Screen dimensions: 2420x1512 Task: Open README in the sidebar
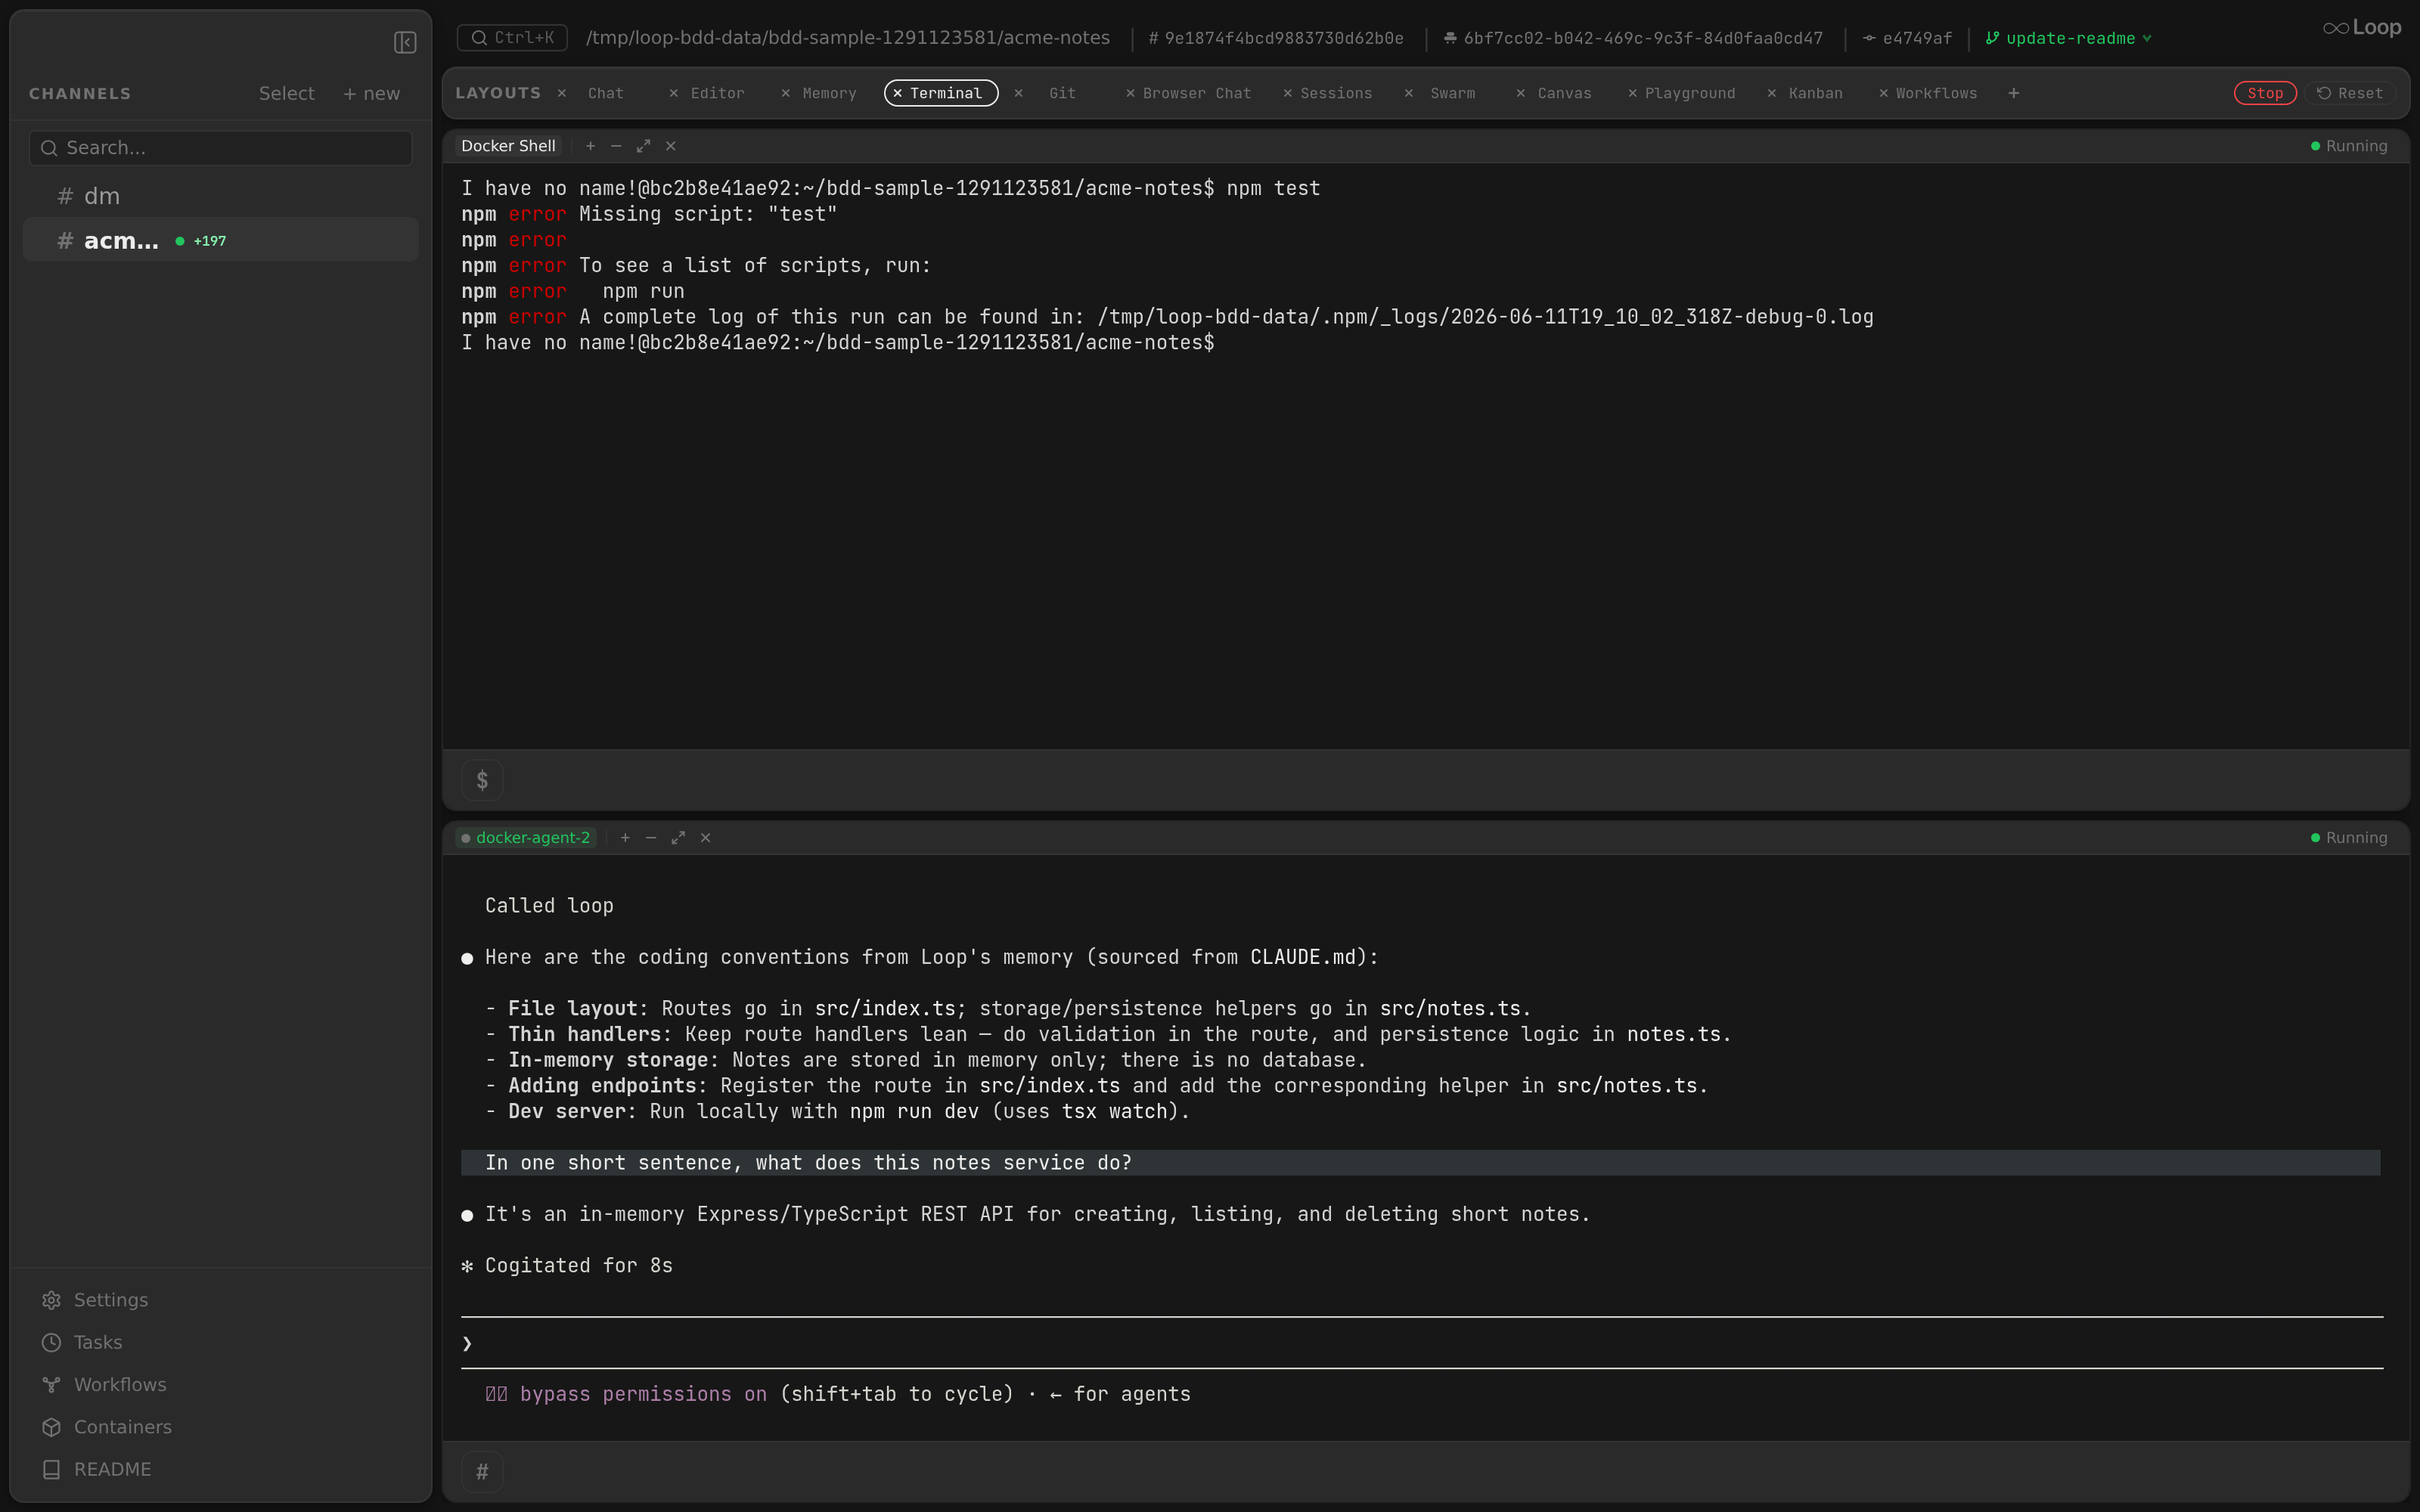coord(97,1469)
